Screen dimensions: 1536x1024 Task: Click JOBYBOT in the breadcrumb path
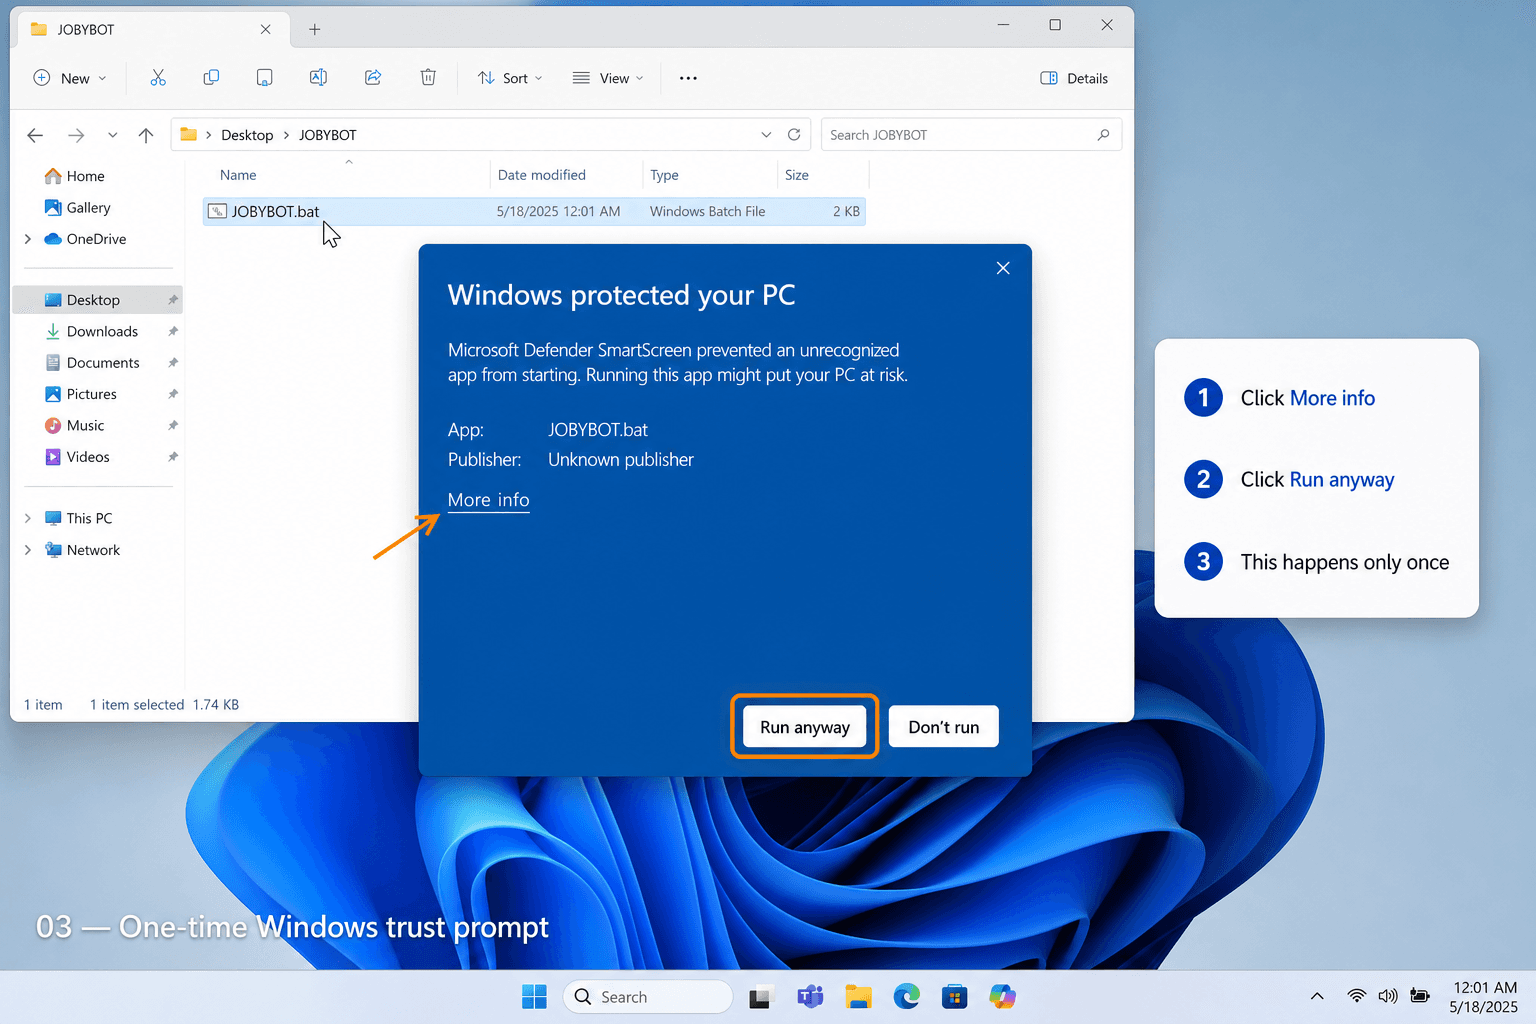pyautogui.click(x=328, y=135)
